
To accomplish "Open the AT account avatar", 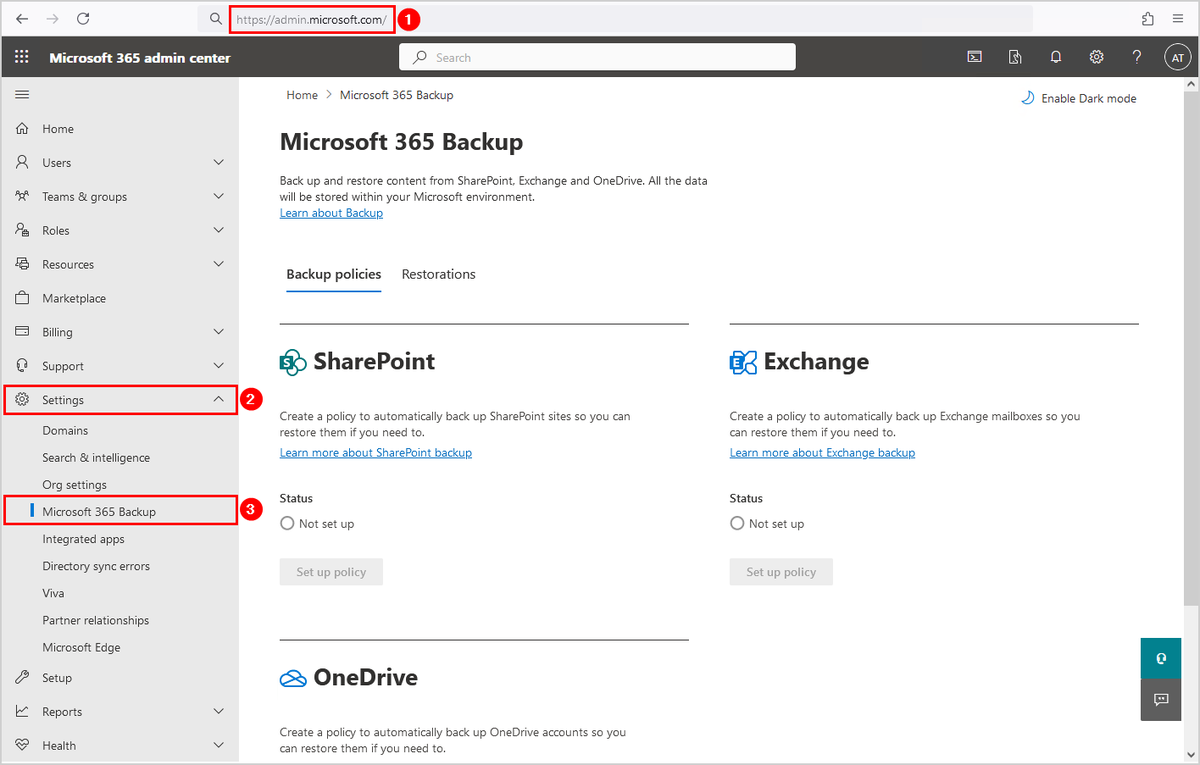I will point(1177,58).
